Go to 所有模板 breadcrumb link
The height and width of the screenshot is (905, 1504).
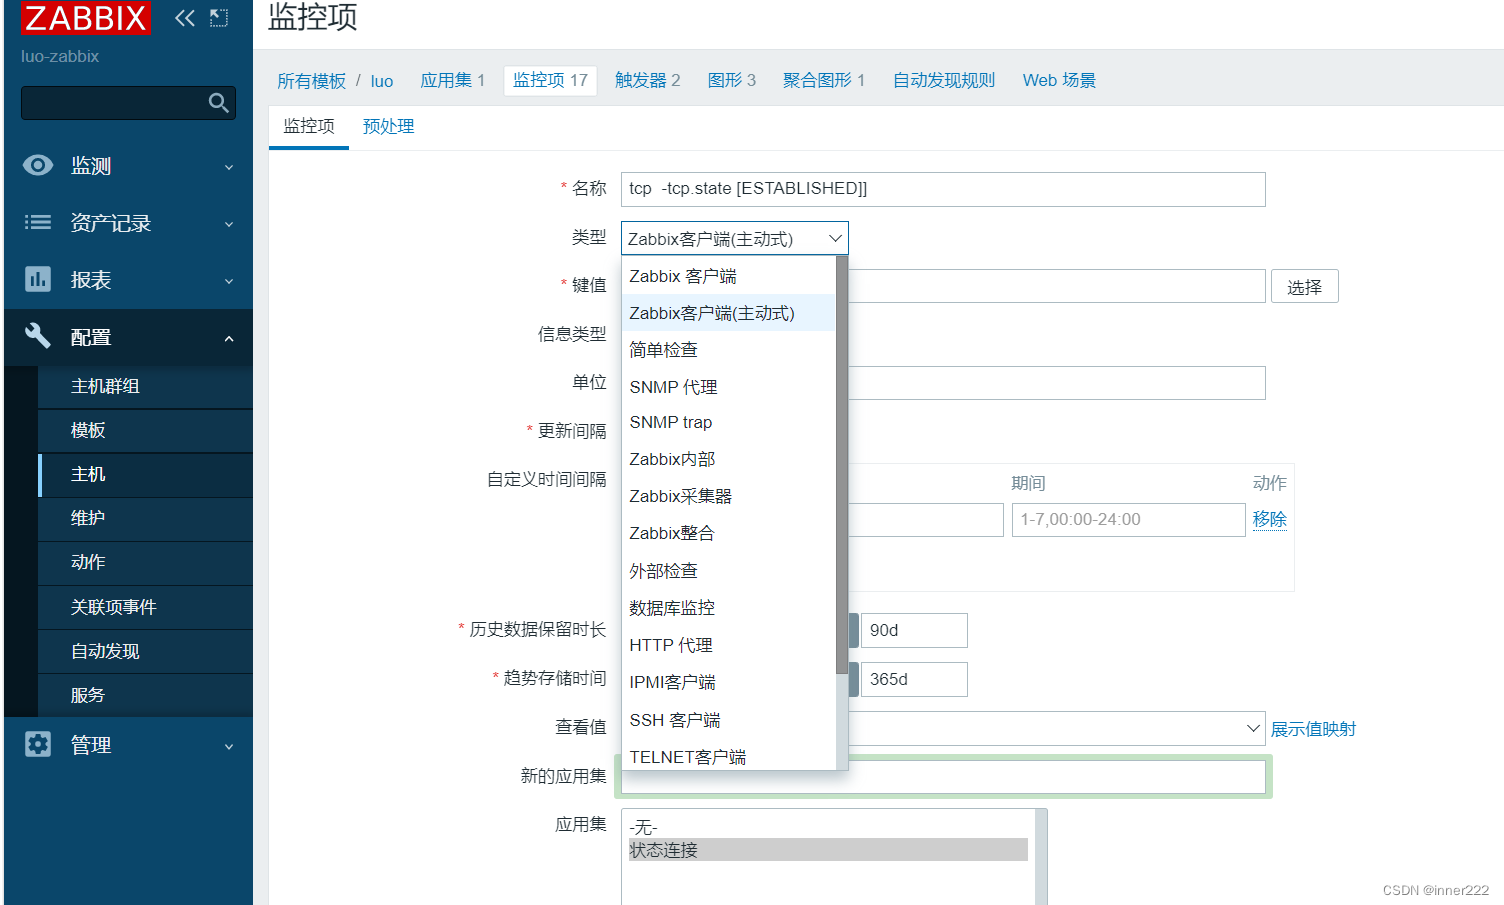coord(311,80)
